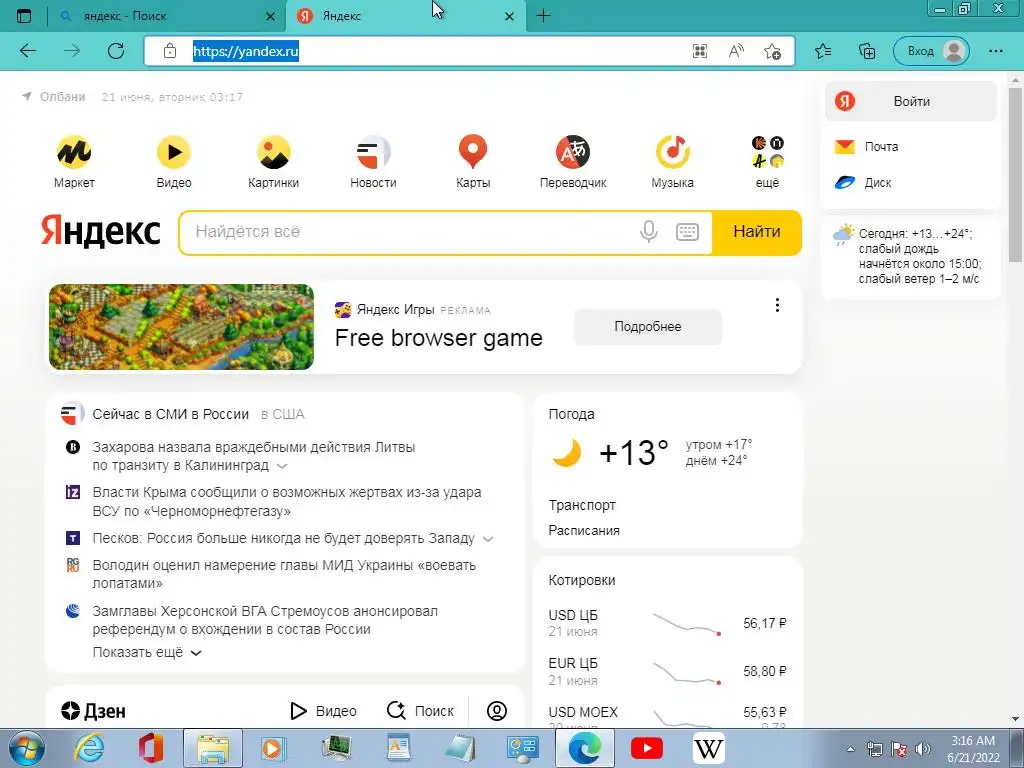Open the Маркет service icon
Screen dimensions: 1024x768
pyautogui.click(x=74, y=161)
